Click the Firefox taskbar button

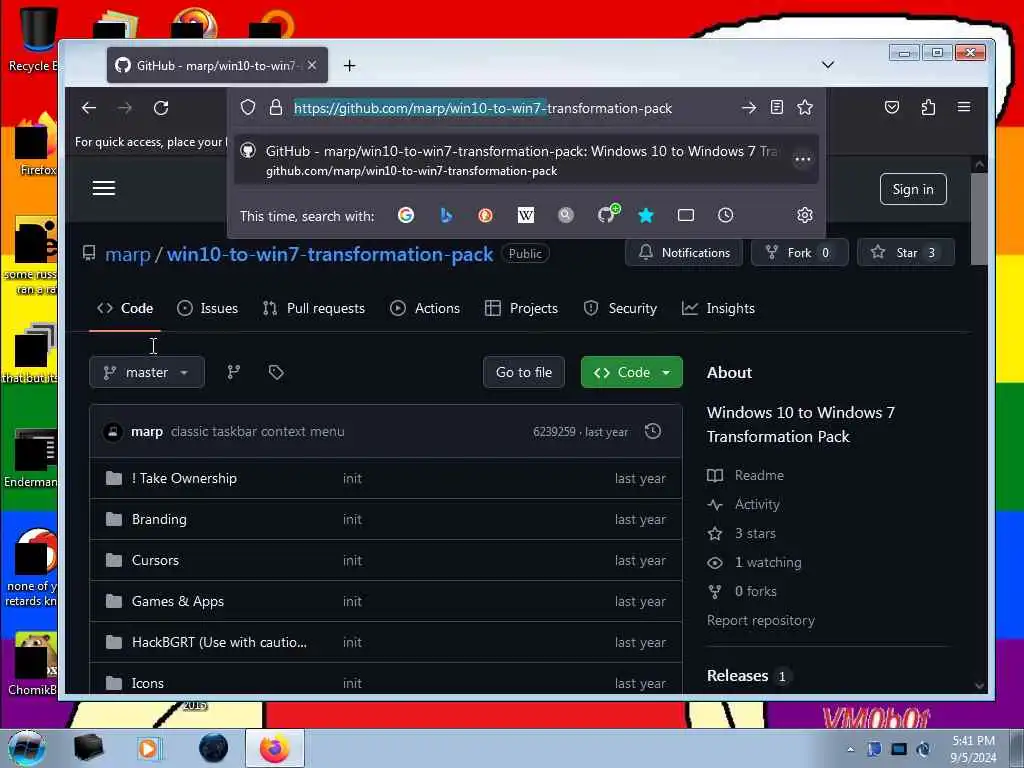274,749
